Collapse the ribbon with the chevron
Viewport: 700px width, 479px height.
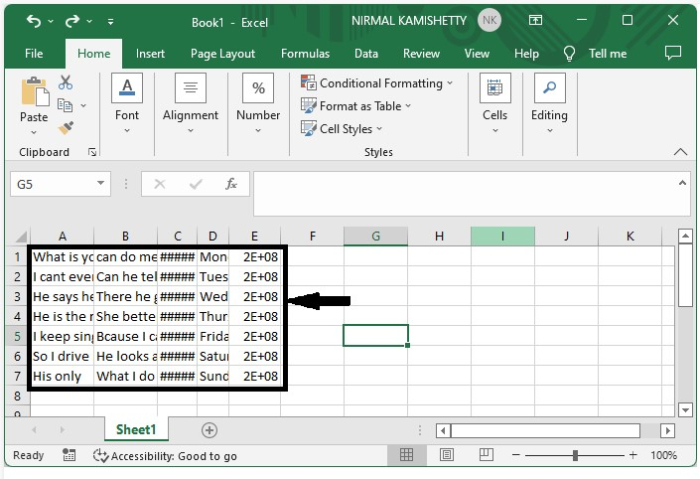(680, 152)
